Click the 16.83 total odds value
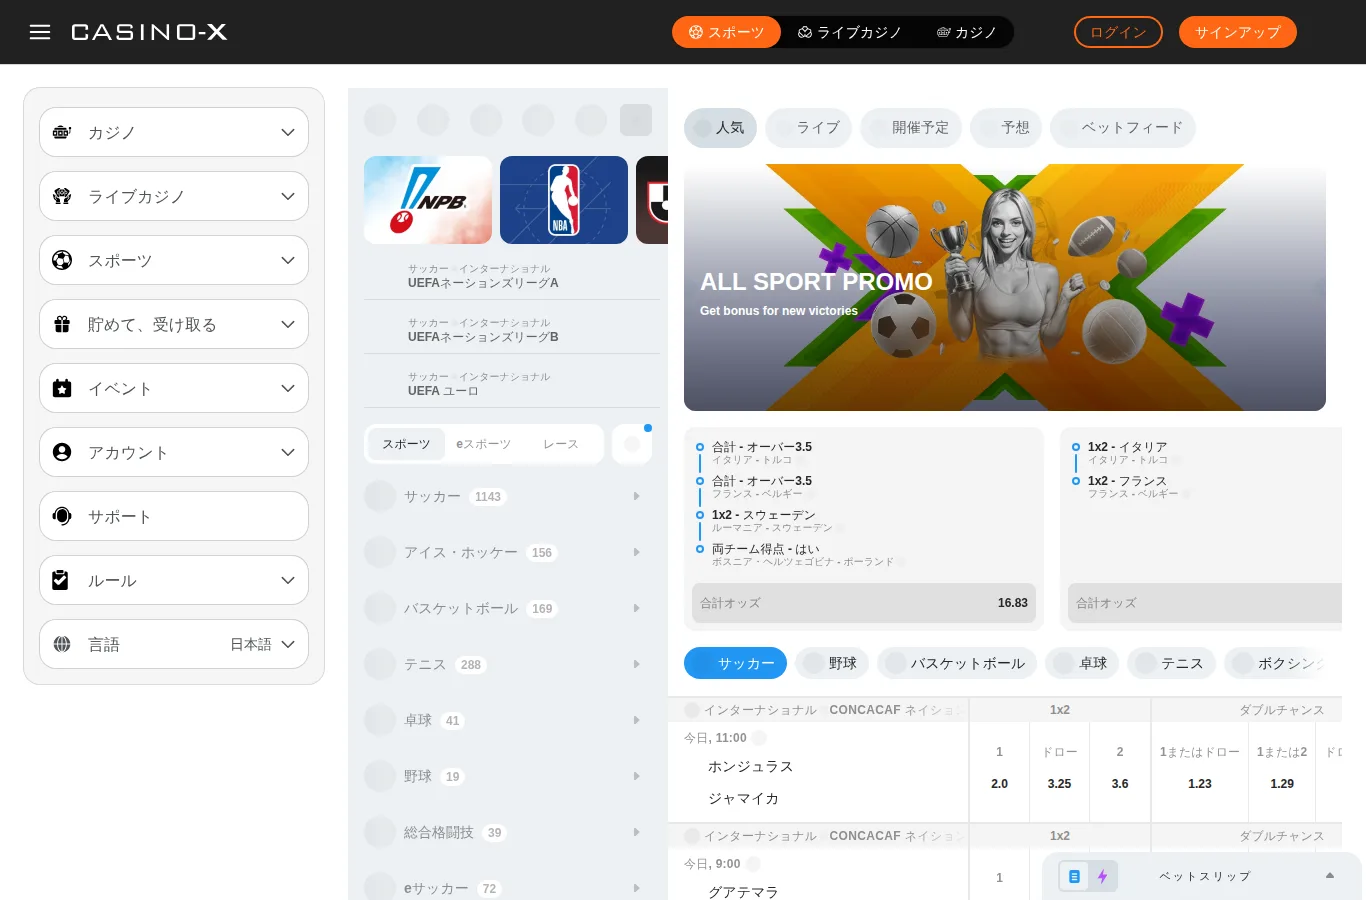1366x900 pixels. coord(1013,603)
